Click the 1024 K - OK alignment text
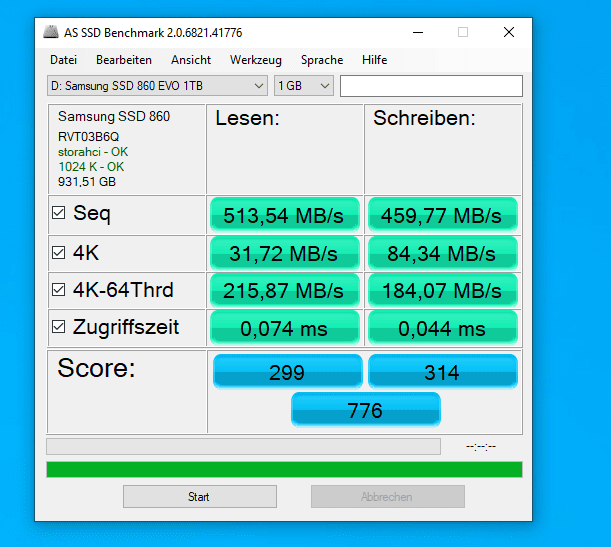This screenshot has width=611, height=547. point(91,167)
